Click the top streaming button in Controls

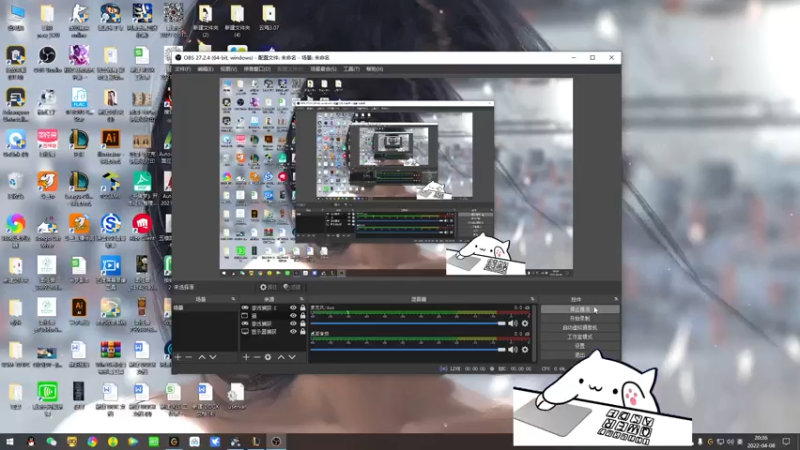coord(580,309)
